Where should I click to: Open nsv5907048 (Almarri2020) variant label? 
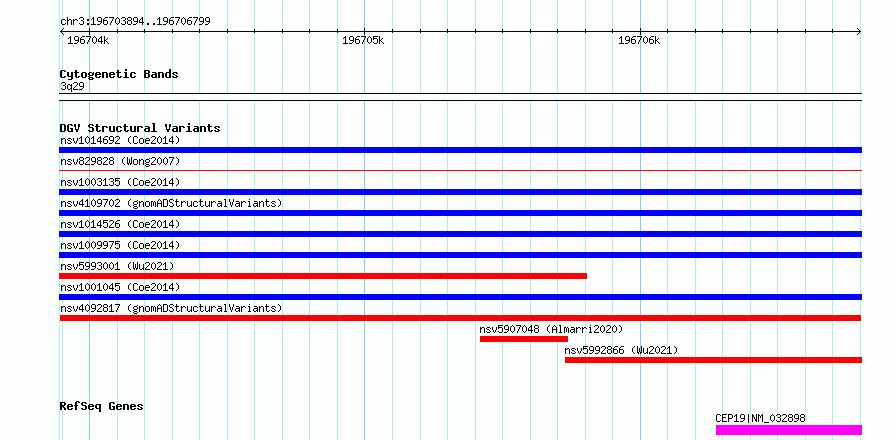tap(551, 329)
